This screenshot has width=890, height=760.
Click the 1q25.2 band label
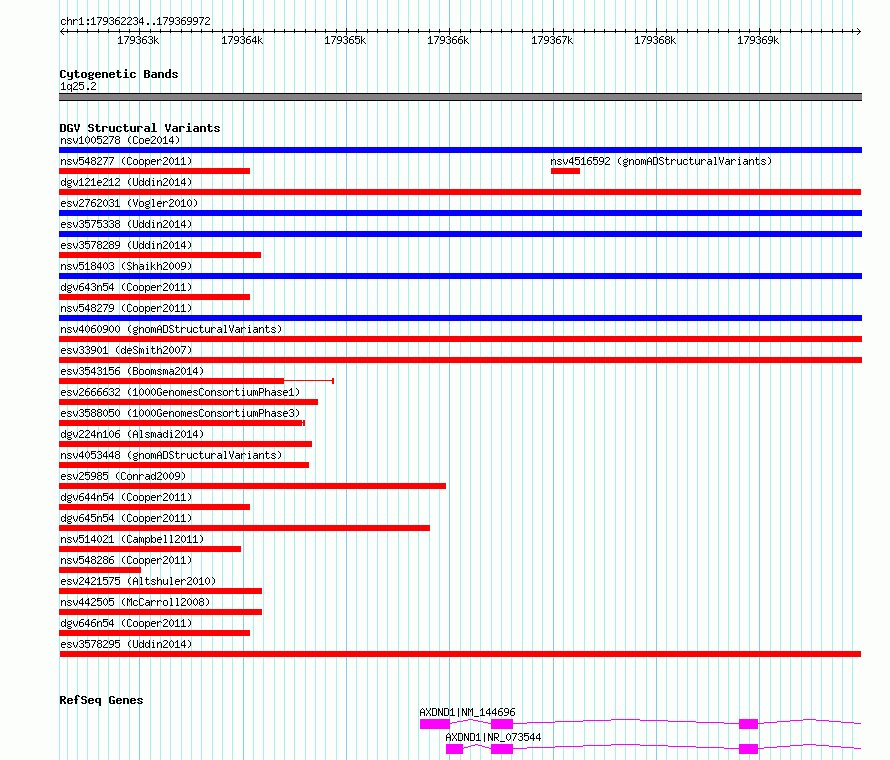(x=78, y=86)
